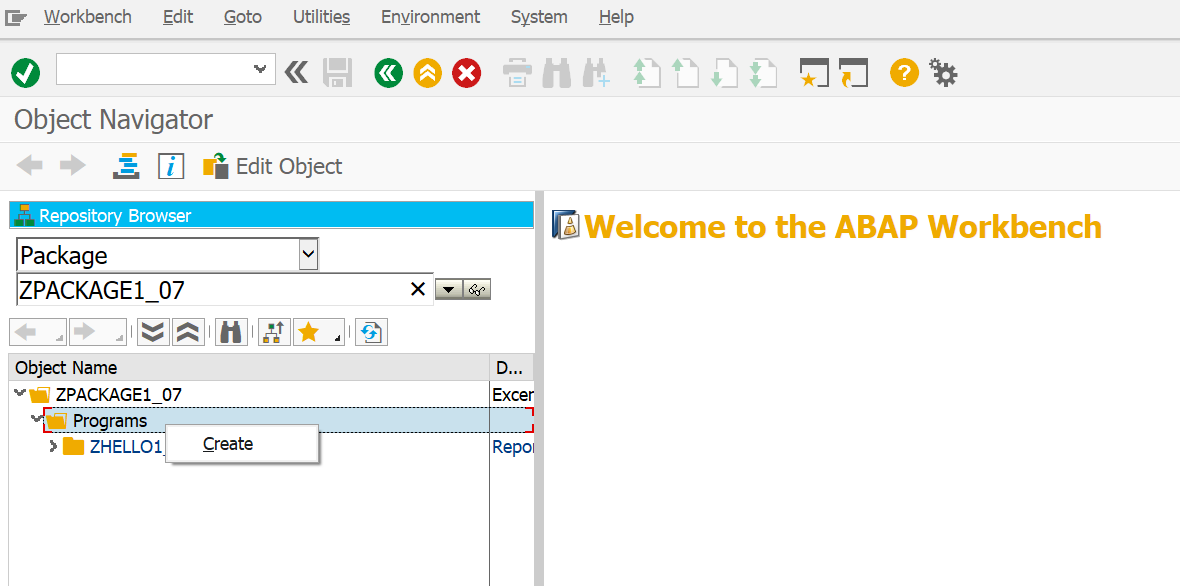1180x586 pixels.
Task: Click the Collapse All nodes icon
Action: click(188, 332)
